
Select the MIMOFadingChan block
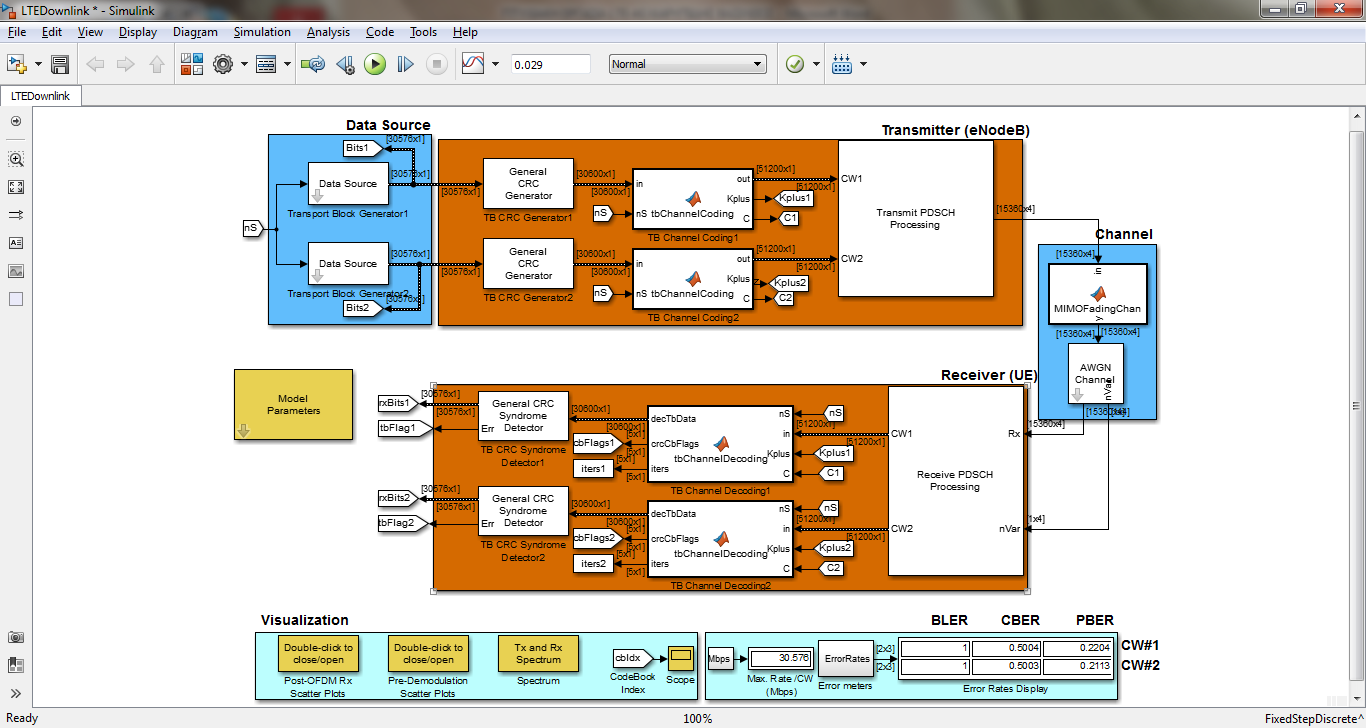(1097, 295)
